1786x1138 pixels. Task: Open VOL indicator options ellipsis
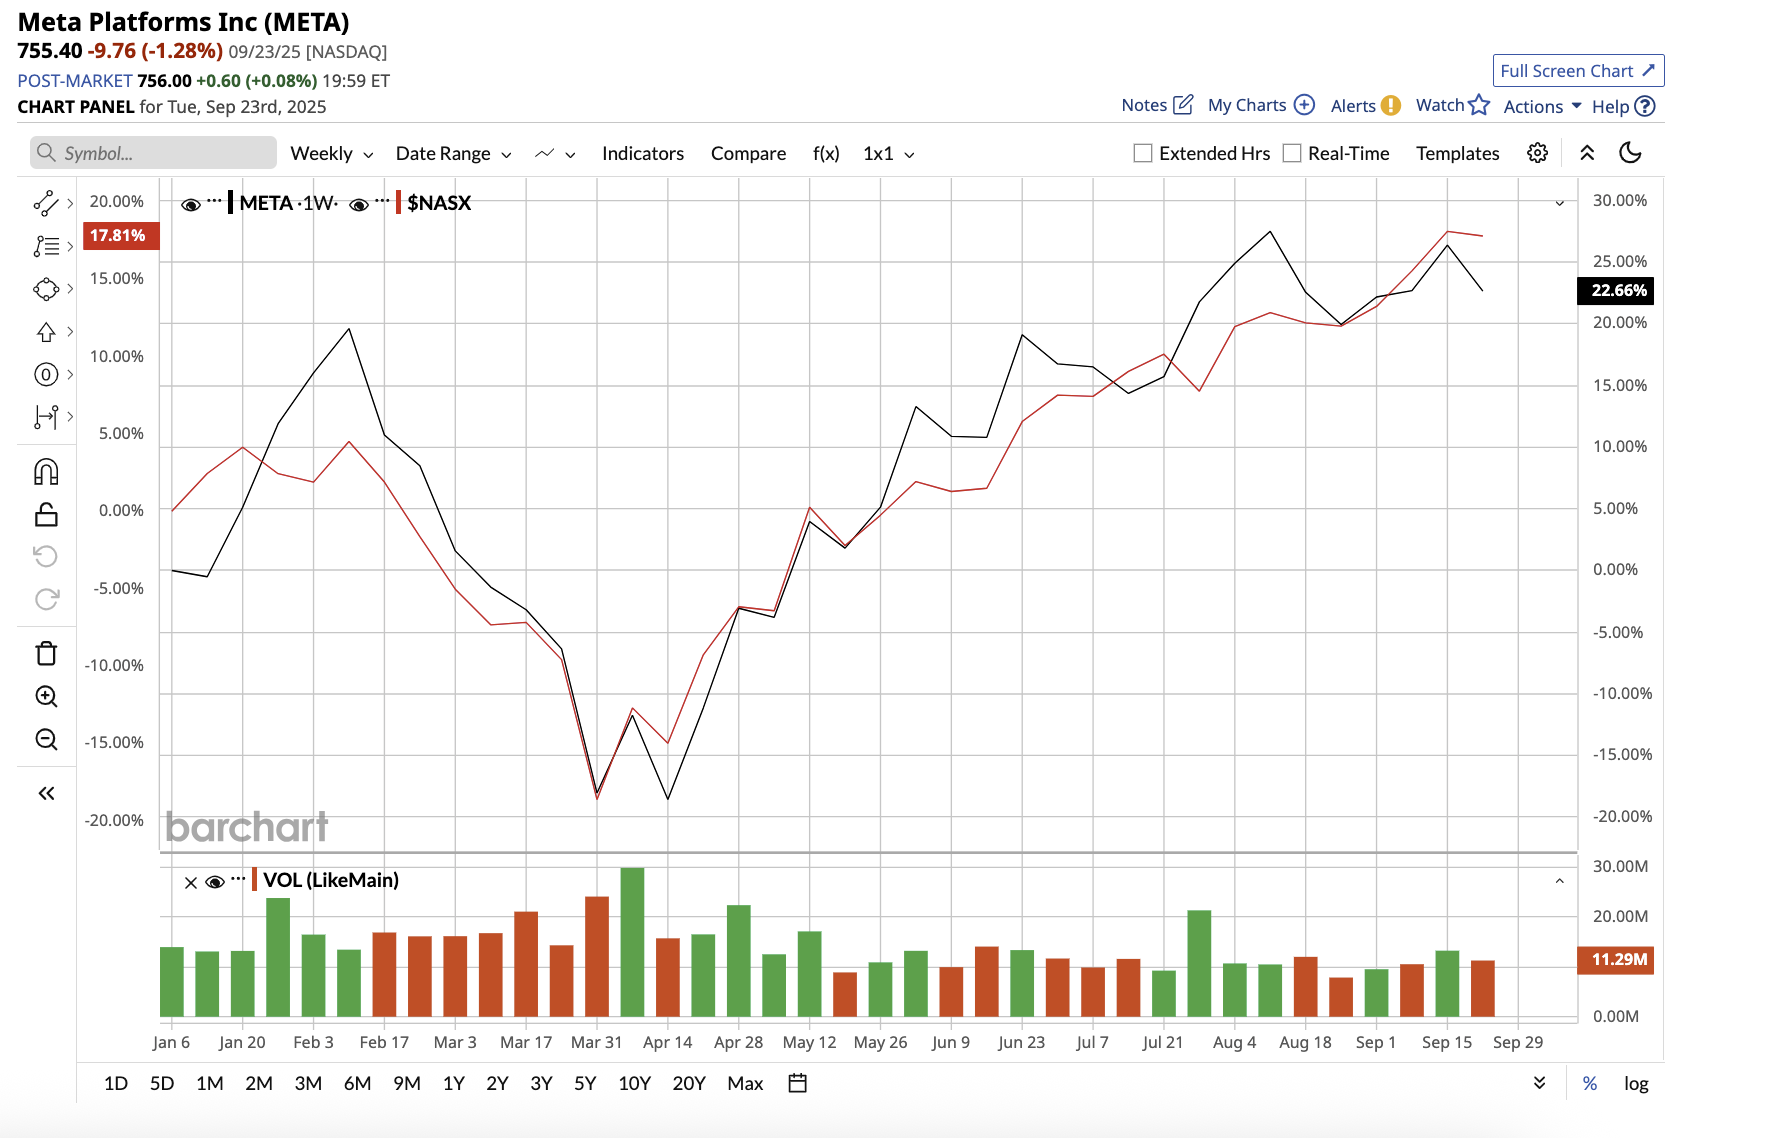point(238,878)
